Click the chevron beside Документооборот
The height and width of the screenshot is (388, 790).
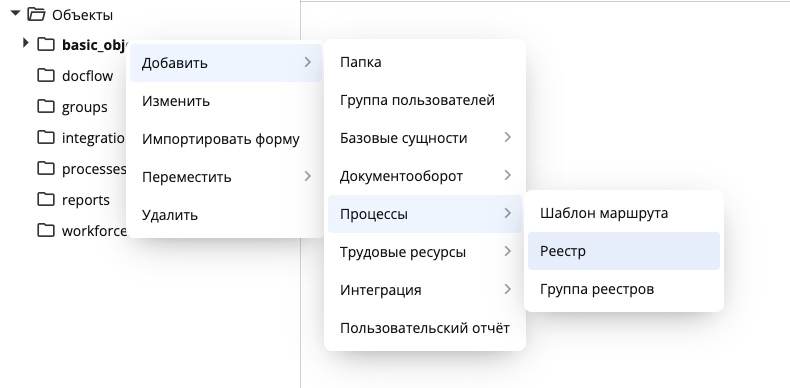(508, 175)
